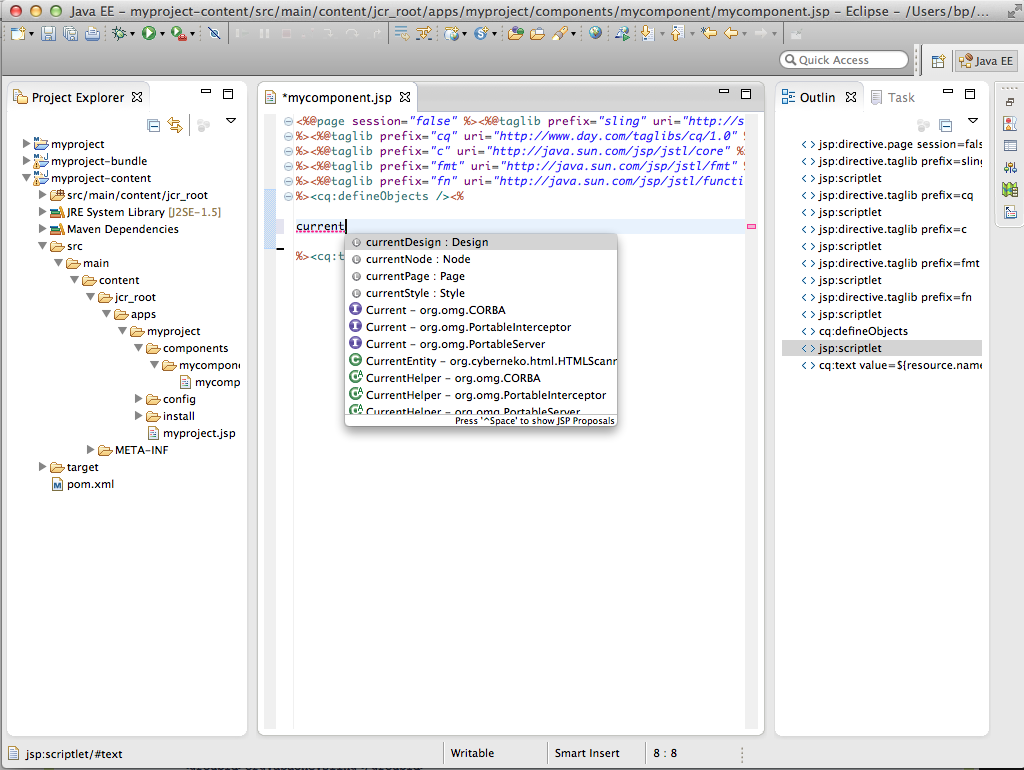
Task: Choose currentNode : Node from autocomplete list
Action: 417,259
